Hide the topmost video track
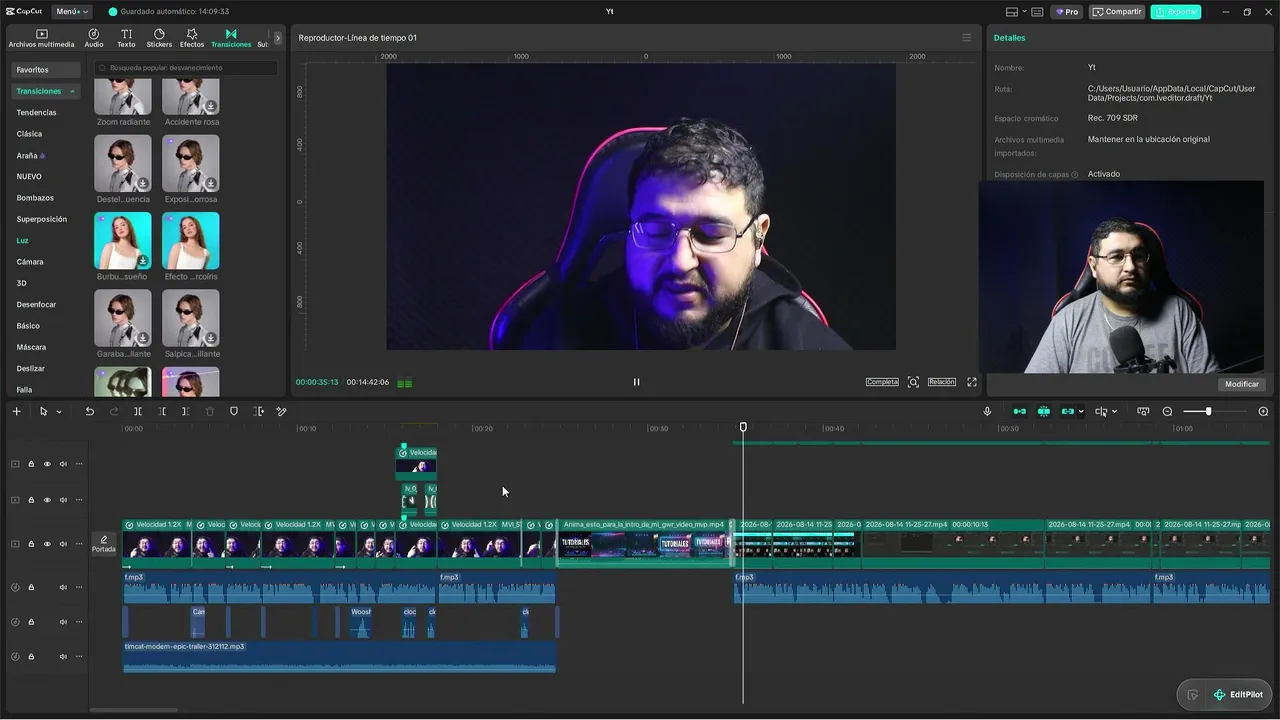The height and width of the screenshot is (720, 1280). pyautogui.click(x=47, y=464)
